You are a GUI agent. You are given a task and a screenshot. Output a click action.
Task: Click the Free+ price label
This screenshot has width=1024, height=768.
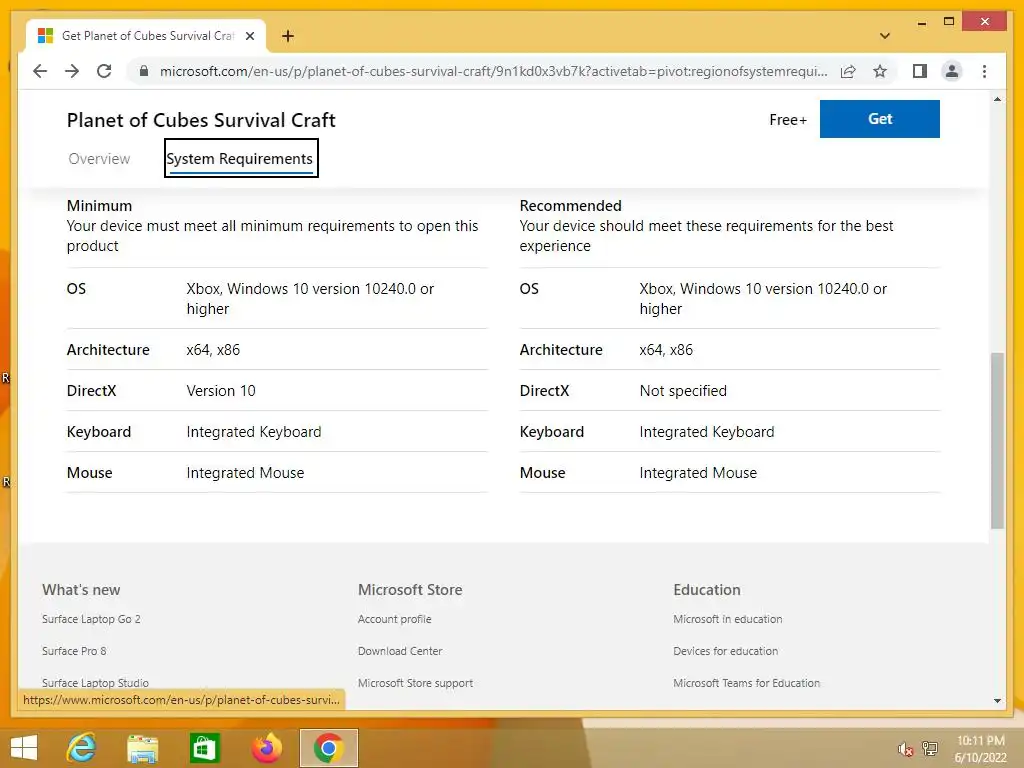(788, 120)
